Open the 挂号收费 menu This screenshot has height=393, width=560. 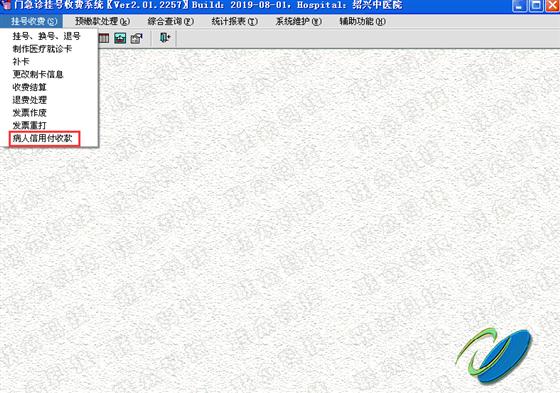click(x=34, y=21)
